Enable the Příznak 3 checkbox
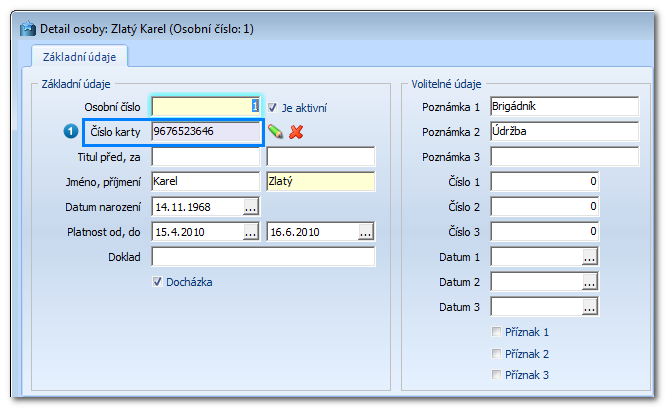Viewport: 665px width, 408px height. point(496,374)
